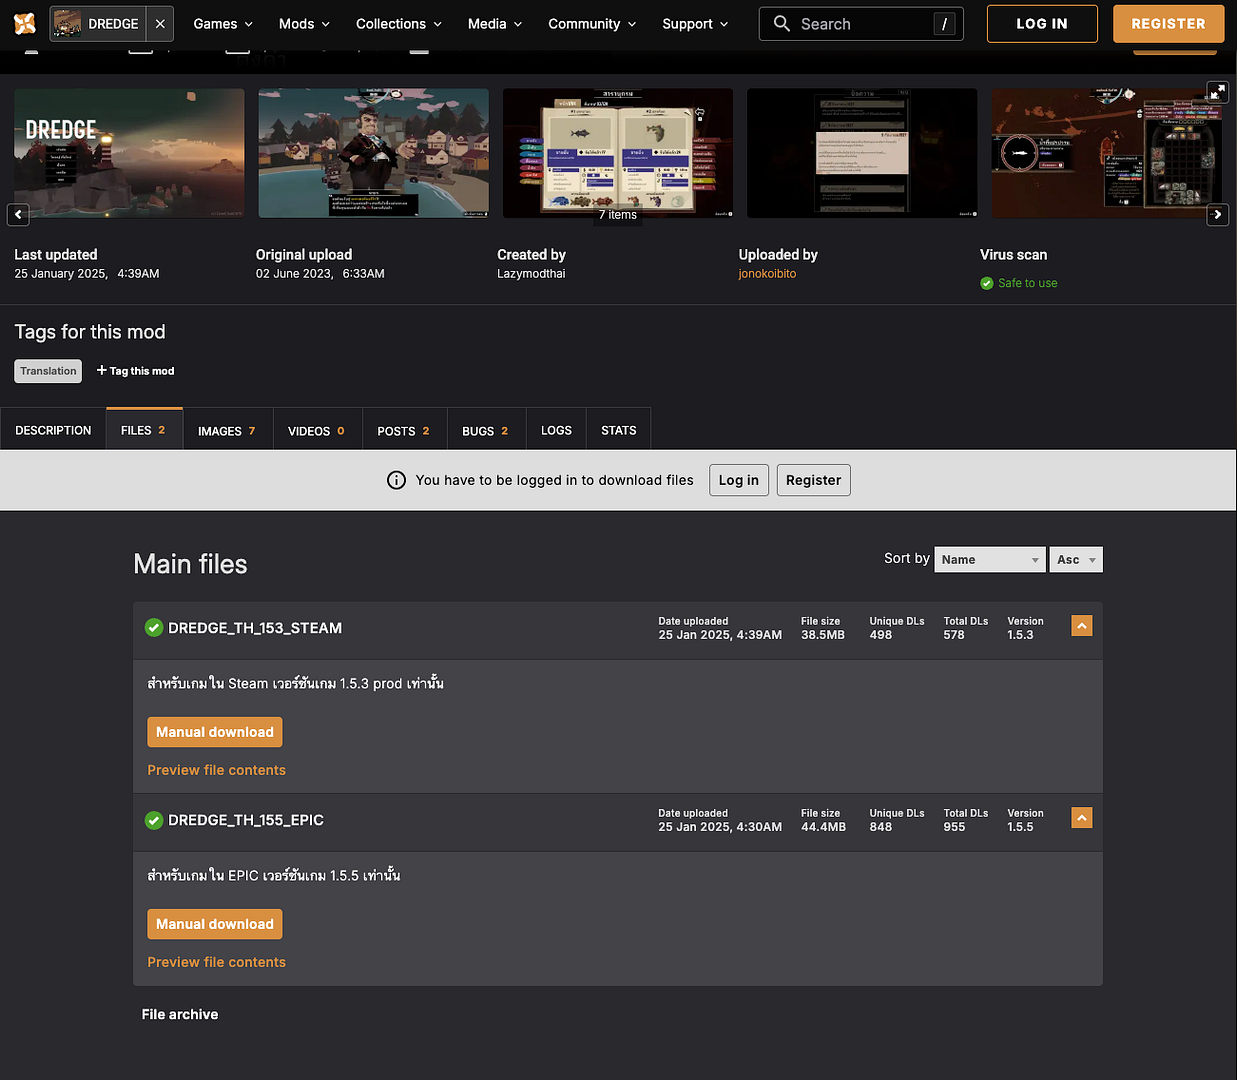Click the DREDGE_TH_155_EPIC file name
The height and width of the screenshot is (1080, 1237).
pyautogui.click(x=246, y=820)
